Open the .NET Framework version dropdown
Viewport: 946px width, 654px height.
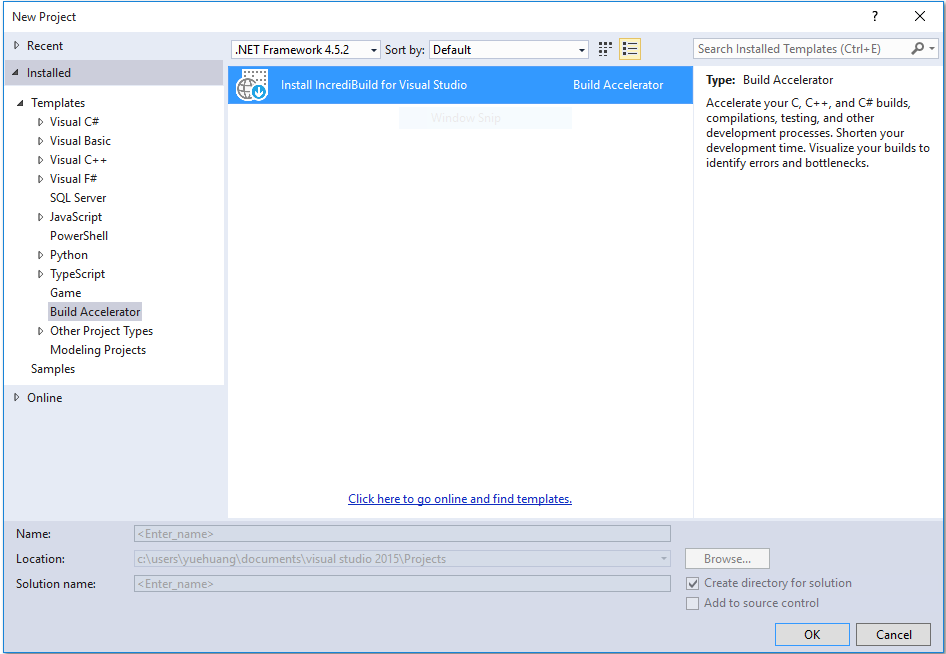click(306, 49)
